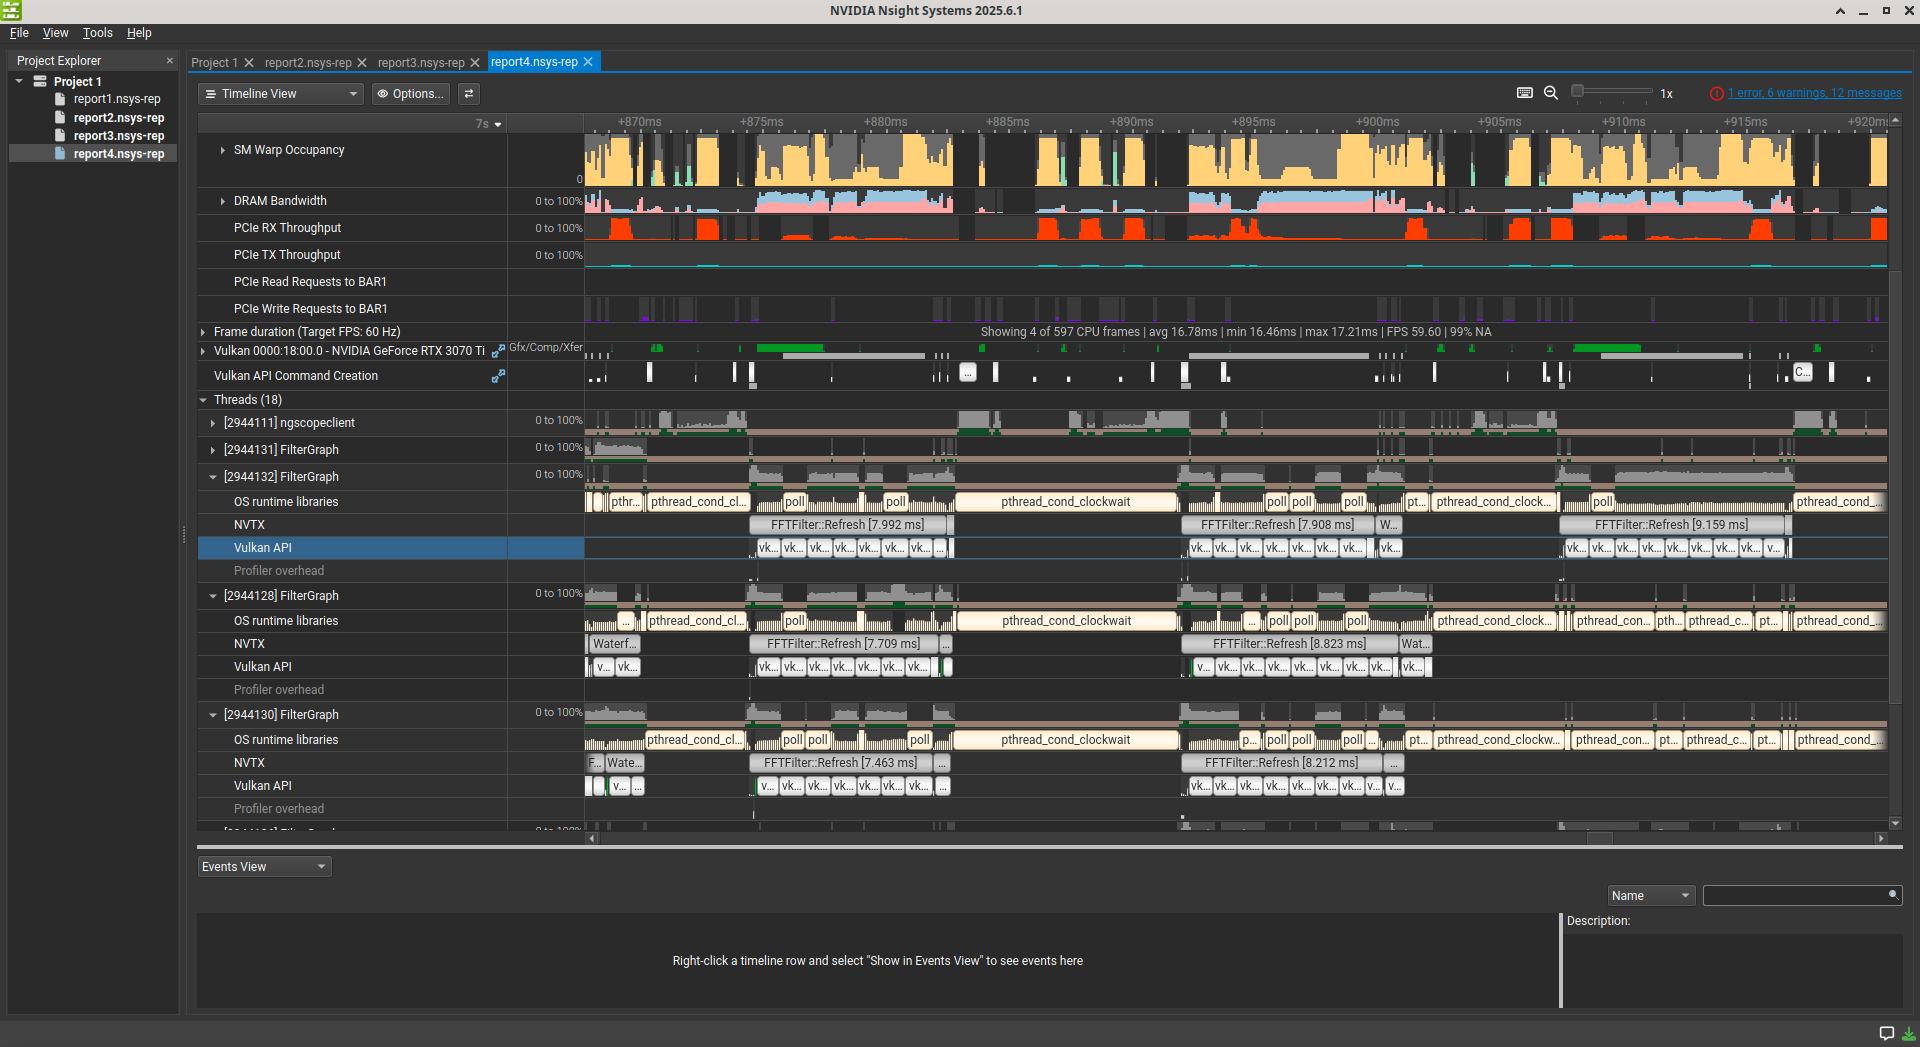Expand the DRAM Bandwidth row
Viewport: 1920px width, 1047px height.
222,201
